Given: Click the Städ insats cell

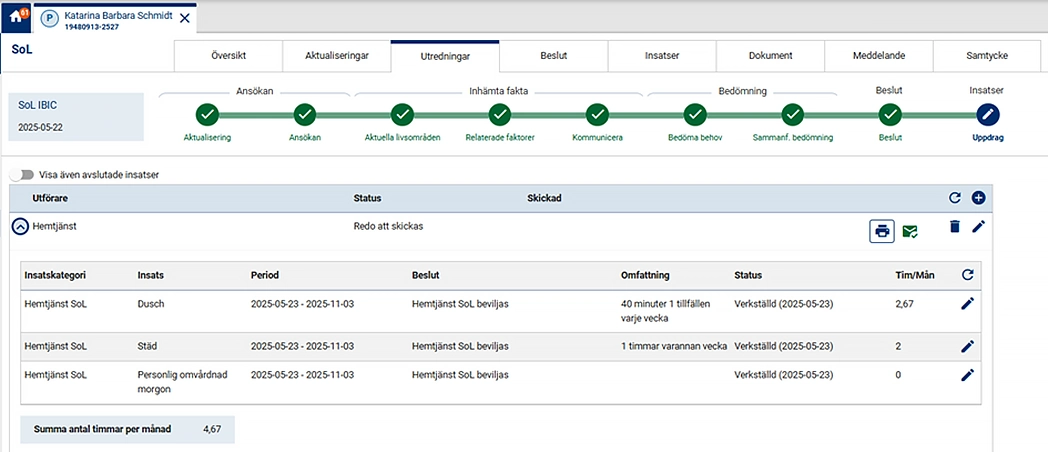Looking at the screenshot, I should pos(148,346).
